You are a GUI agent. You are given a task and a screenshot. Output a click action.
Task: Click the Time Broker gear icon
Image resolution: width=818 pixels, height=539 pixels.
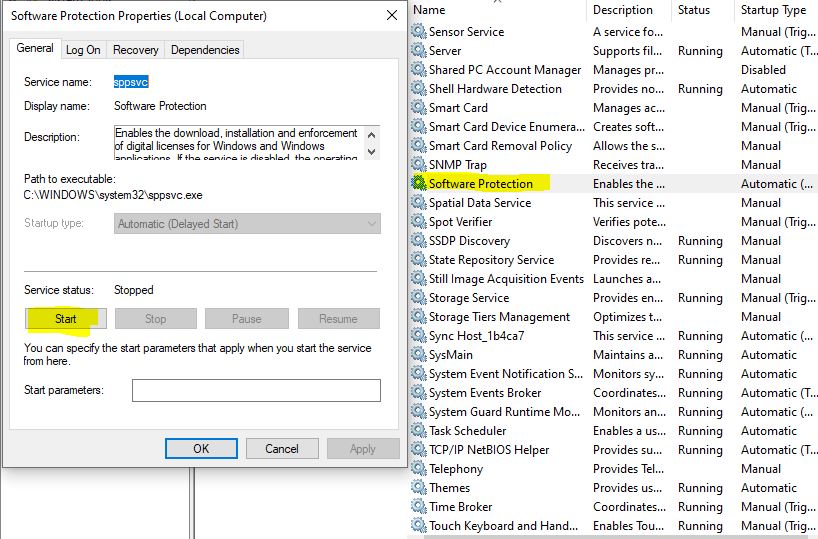pos(419,507)
